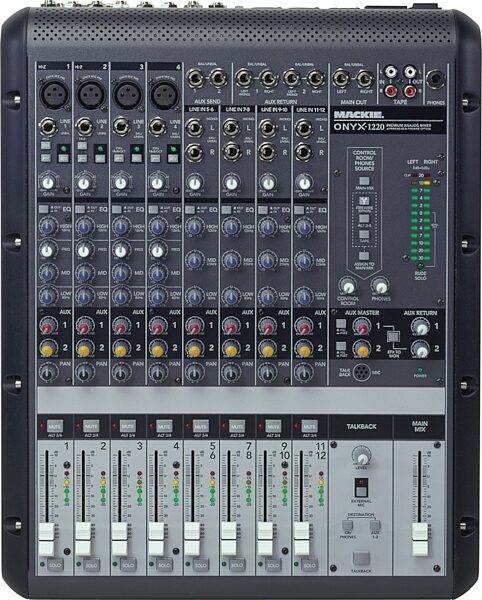
Task: Toggle channel 1 48V phantom power button
Action: point(64,158)
